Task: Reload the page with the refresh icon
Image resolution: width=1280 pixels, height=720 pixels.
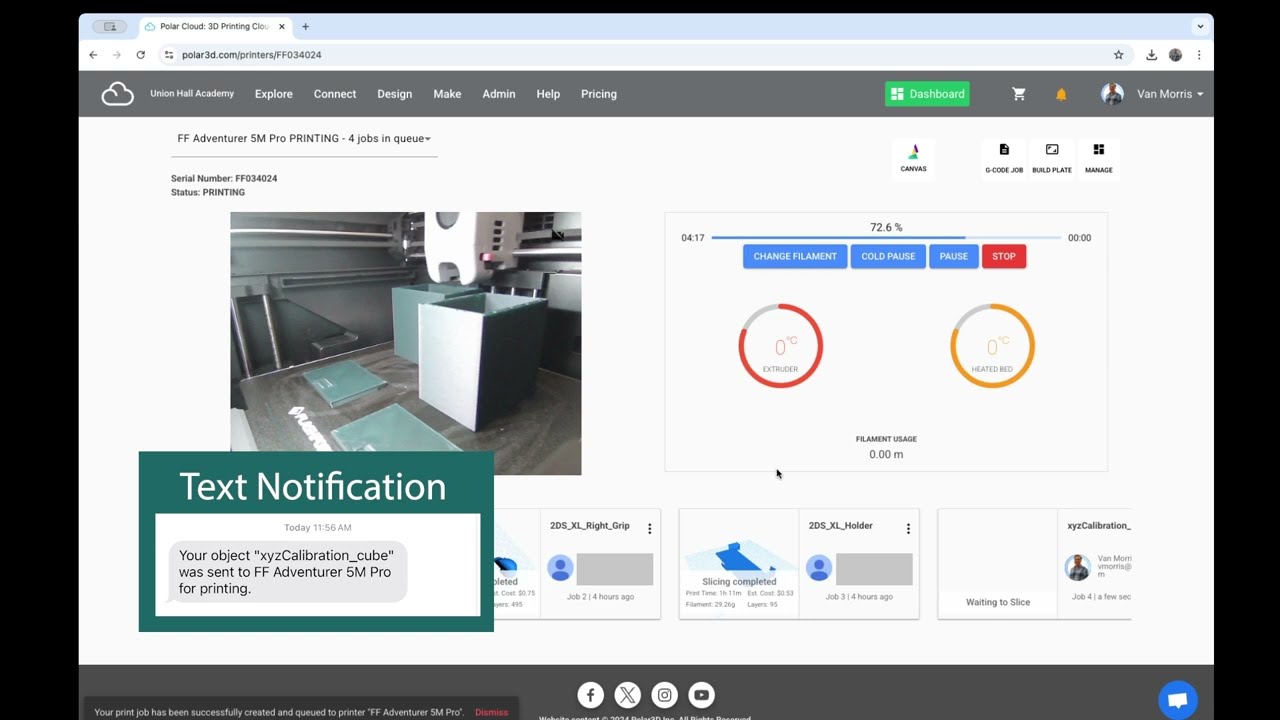Action: click(141, 55)
